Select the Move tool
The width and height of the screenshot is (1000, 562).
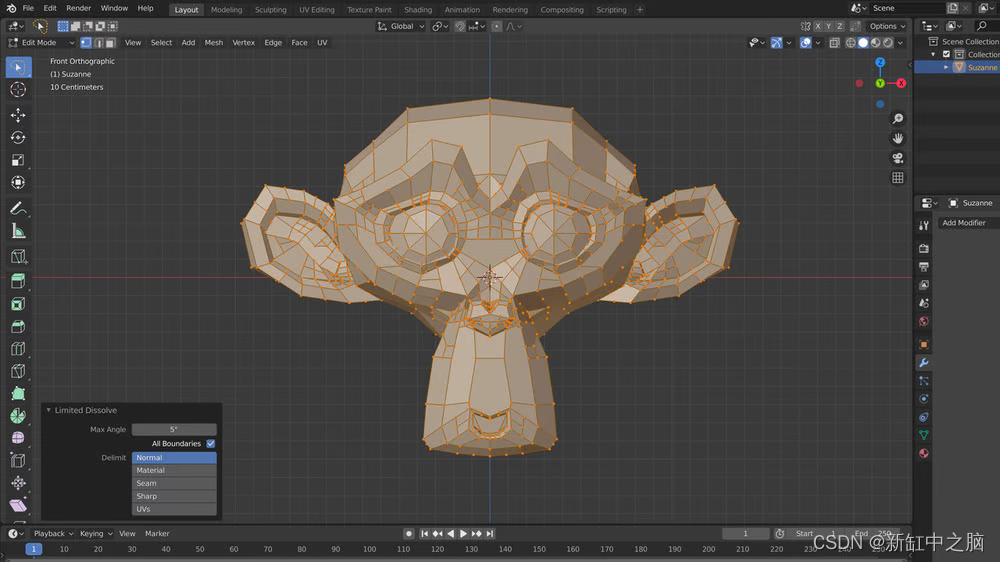(18, 115)
